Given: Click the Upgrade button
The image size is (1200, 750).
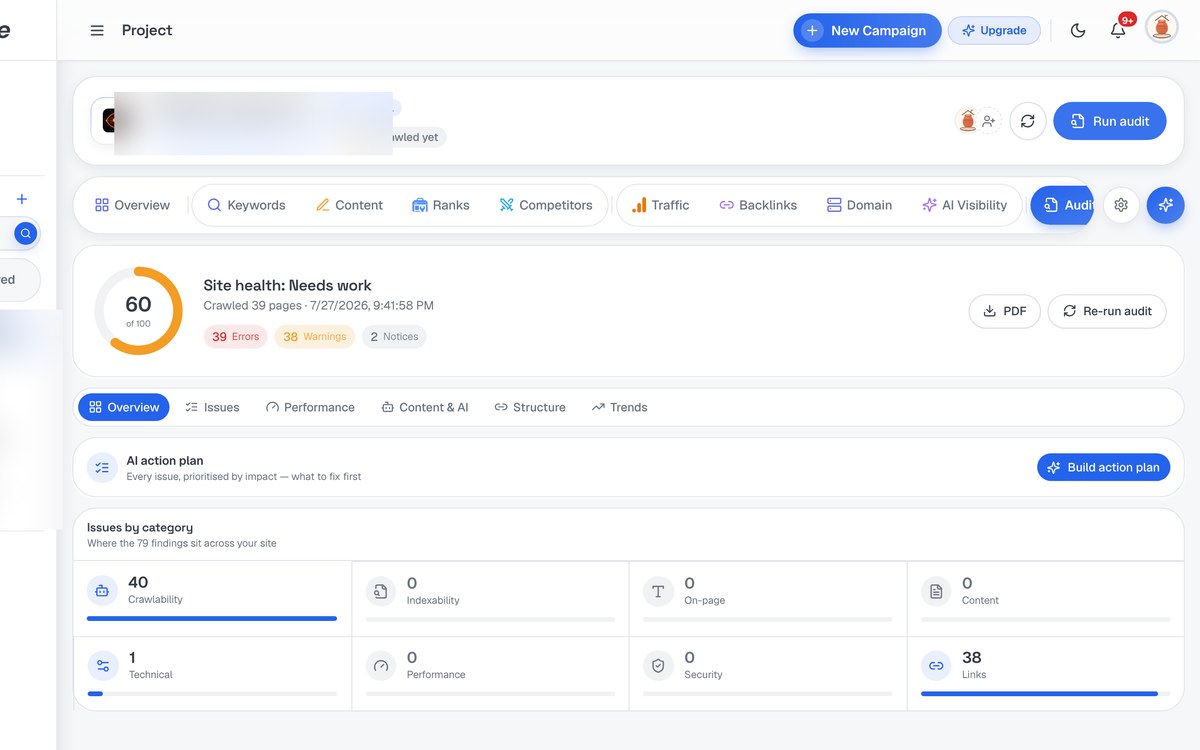Looking at the screenshot, I should click(994, 30).
